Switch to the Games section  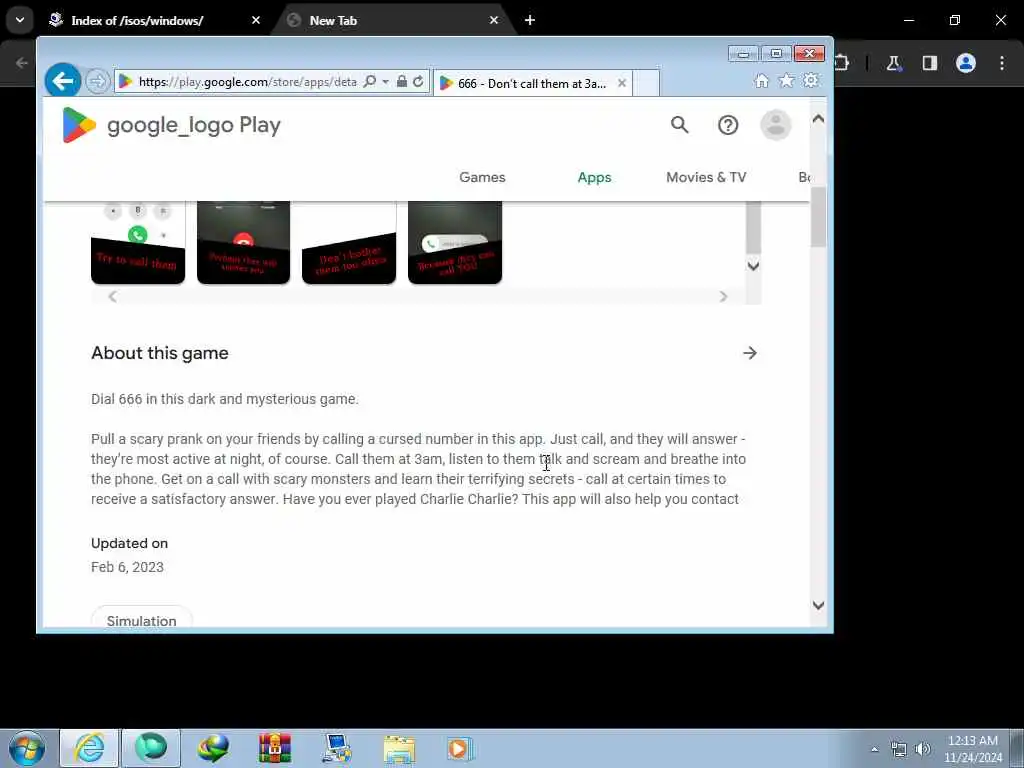click(482, 177)
